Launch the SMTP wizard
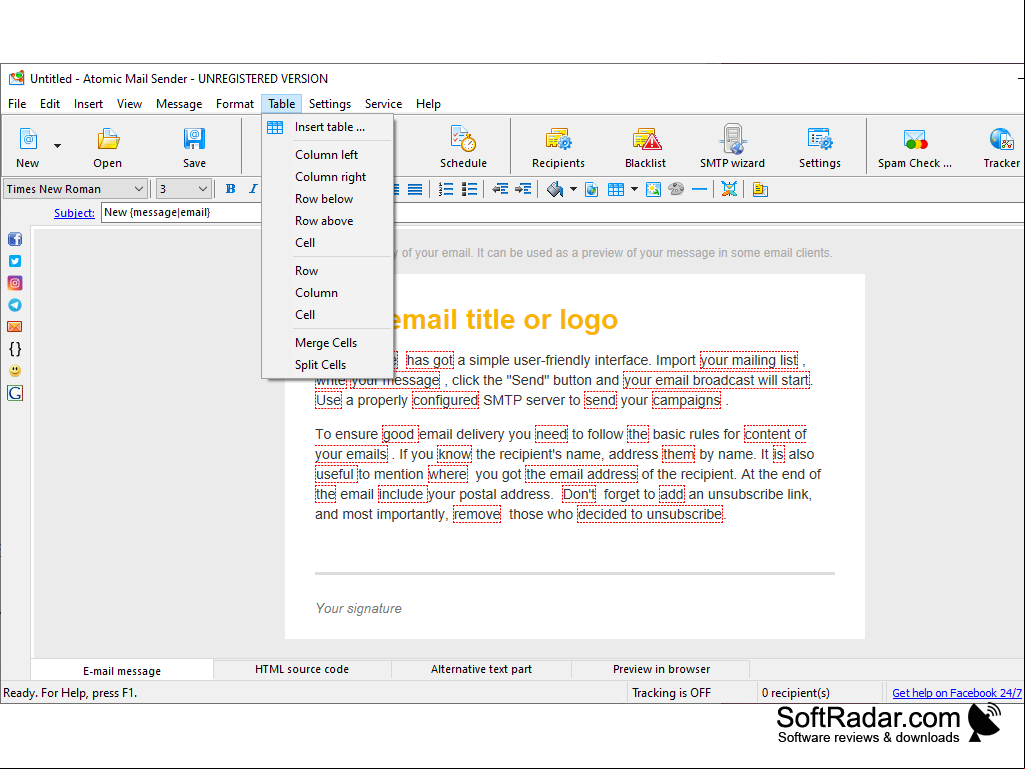This screenshot has width=1025, height=769. 732,147
